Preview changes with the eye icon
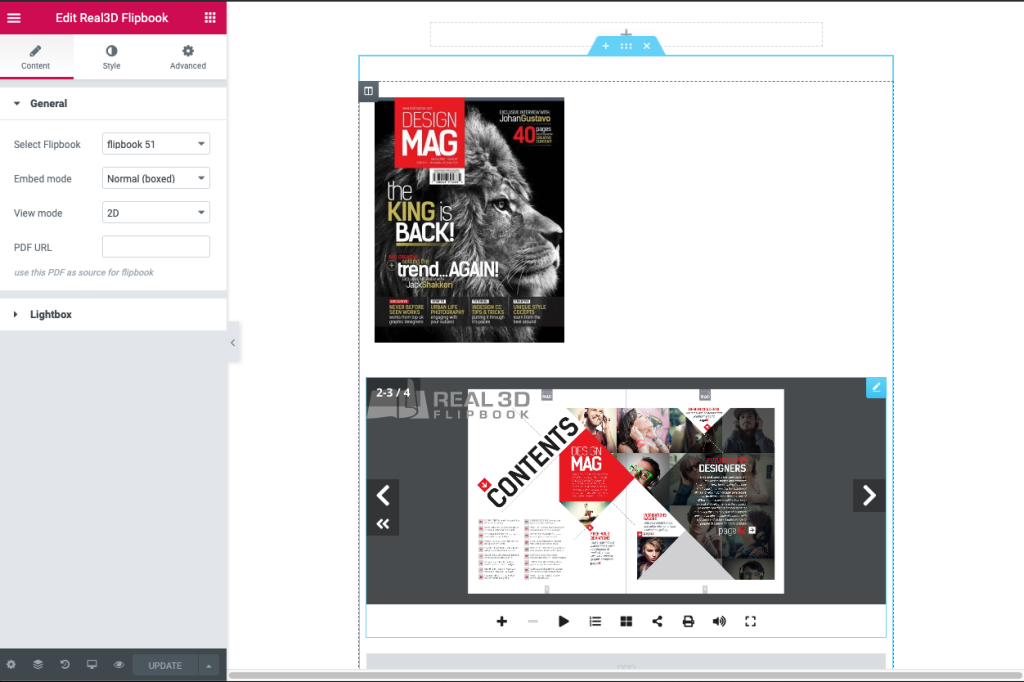 (x=118, y=663)
